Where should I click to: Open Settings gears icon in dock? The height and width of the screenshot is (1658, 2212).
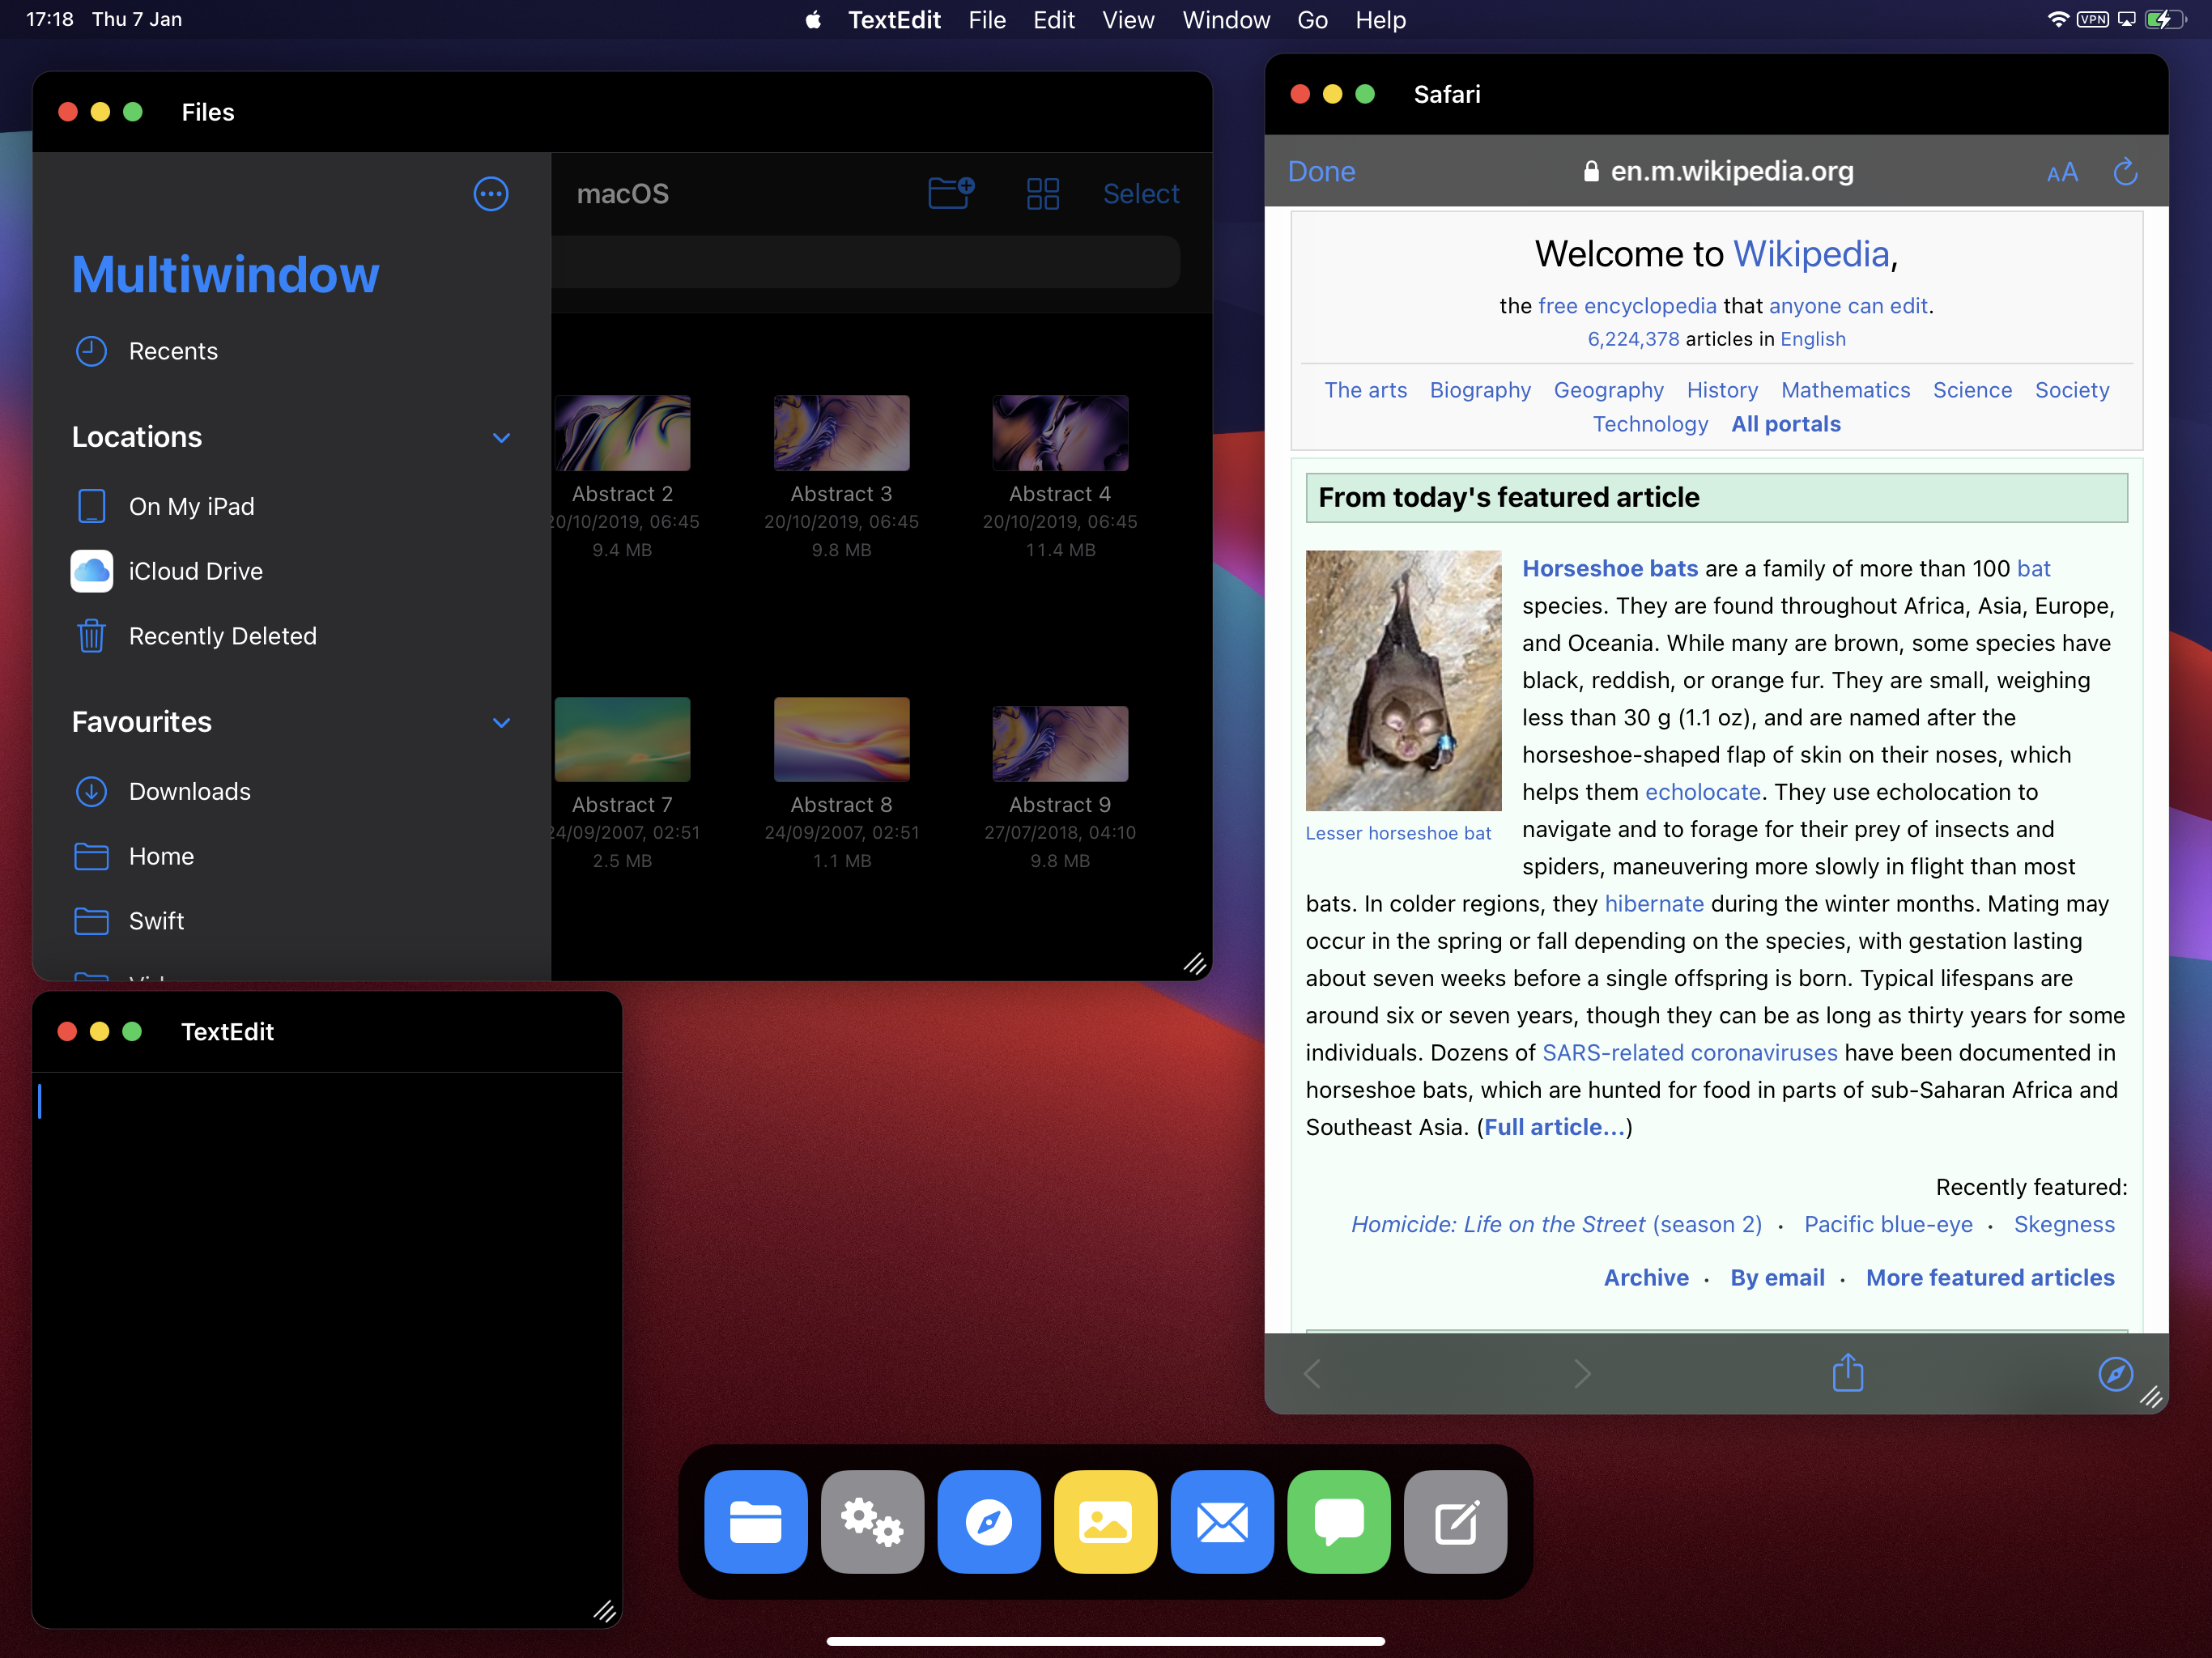click(x=872, y=1521)
